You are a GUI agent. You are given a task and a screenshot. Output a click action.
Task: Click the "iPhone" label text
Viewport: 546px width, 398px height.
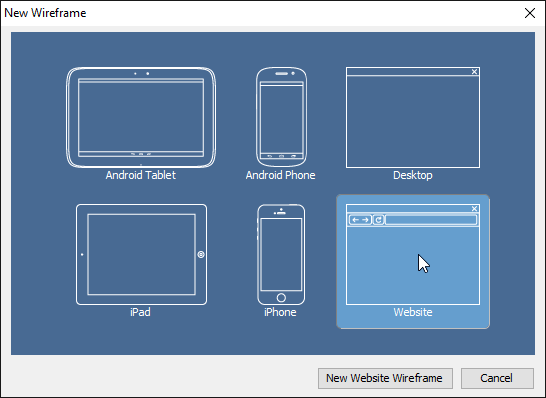pos(280,312)
